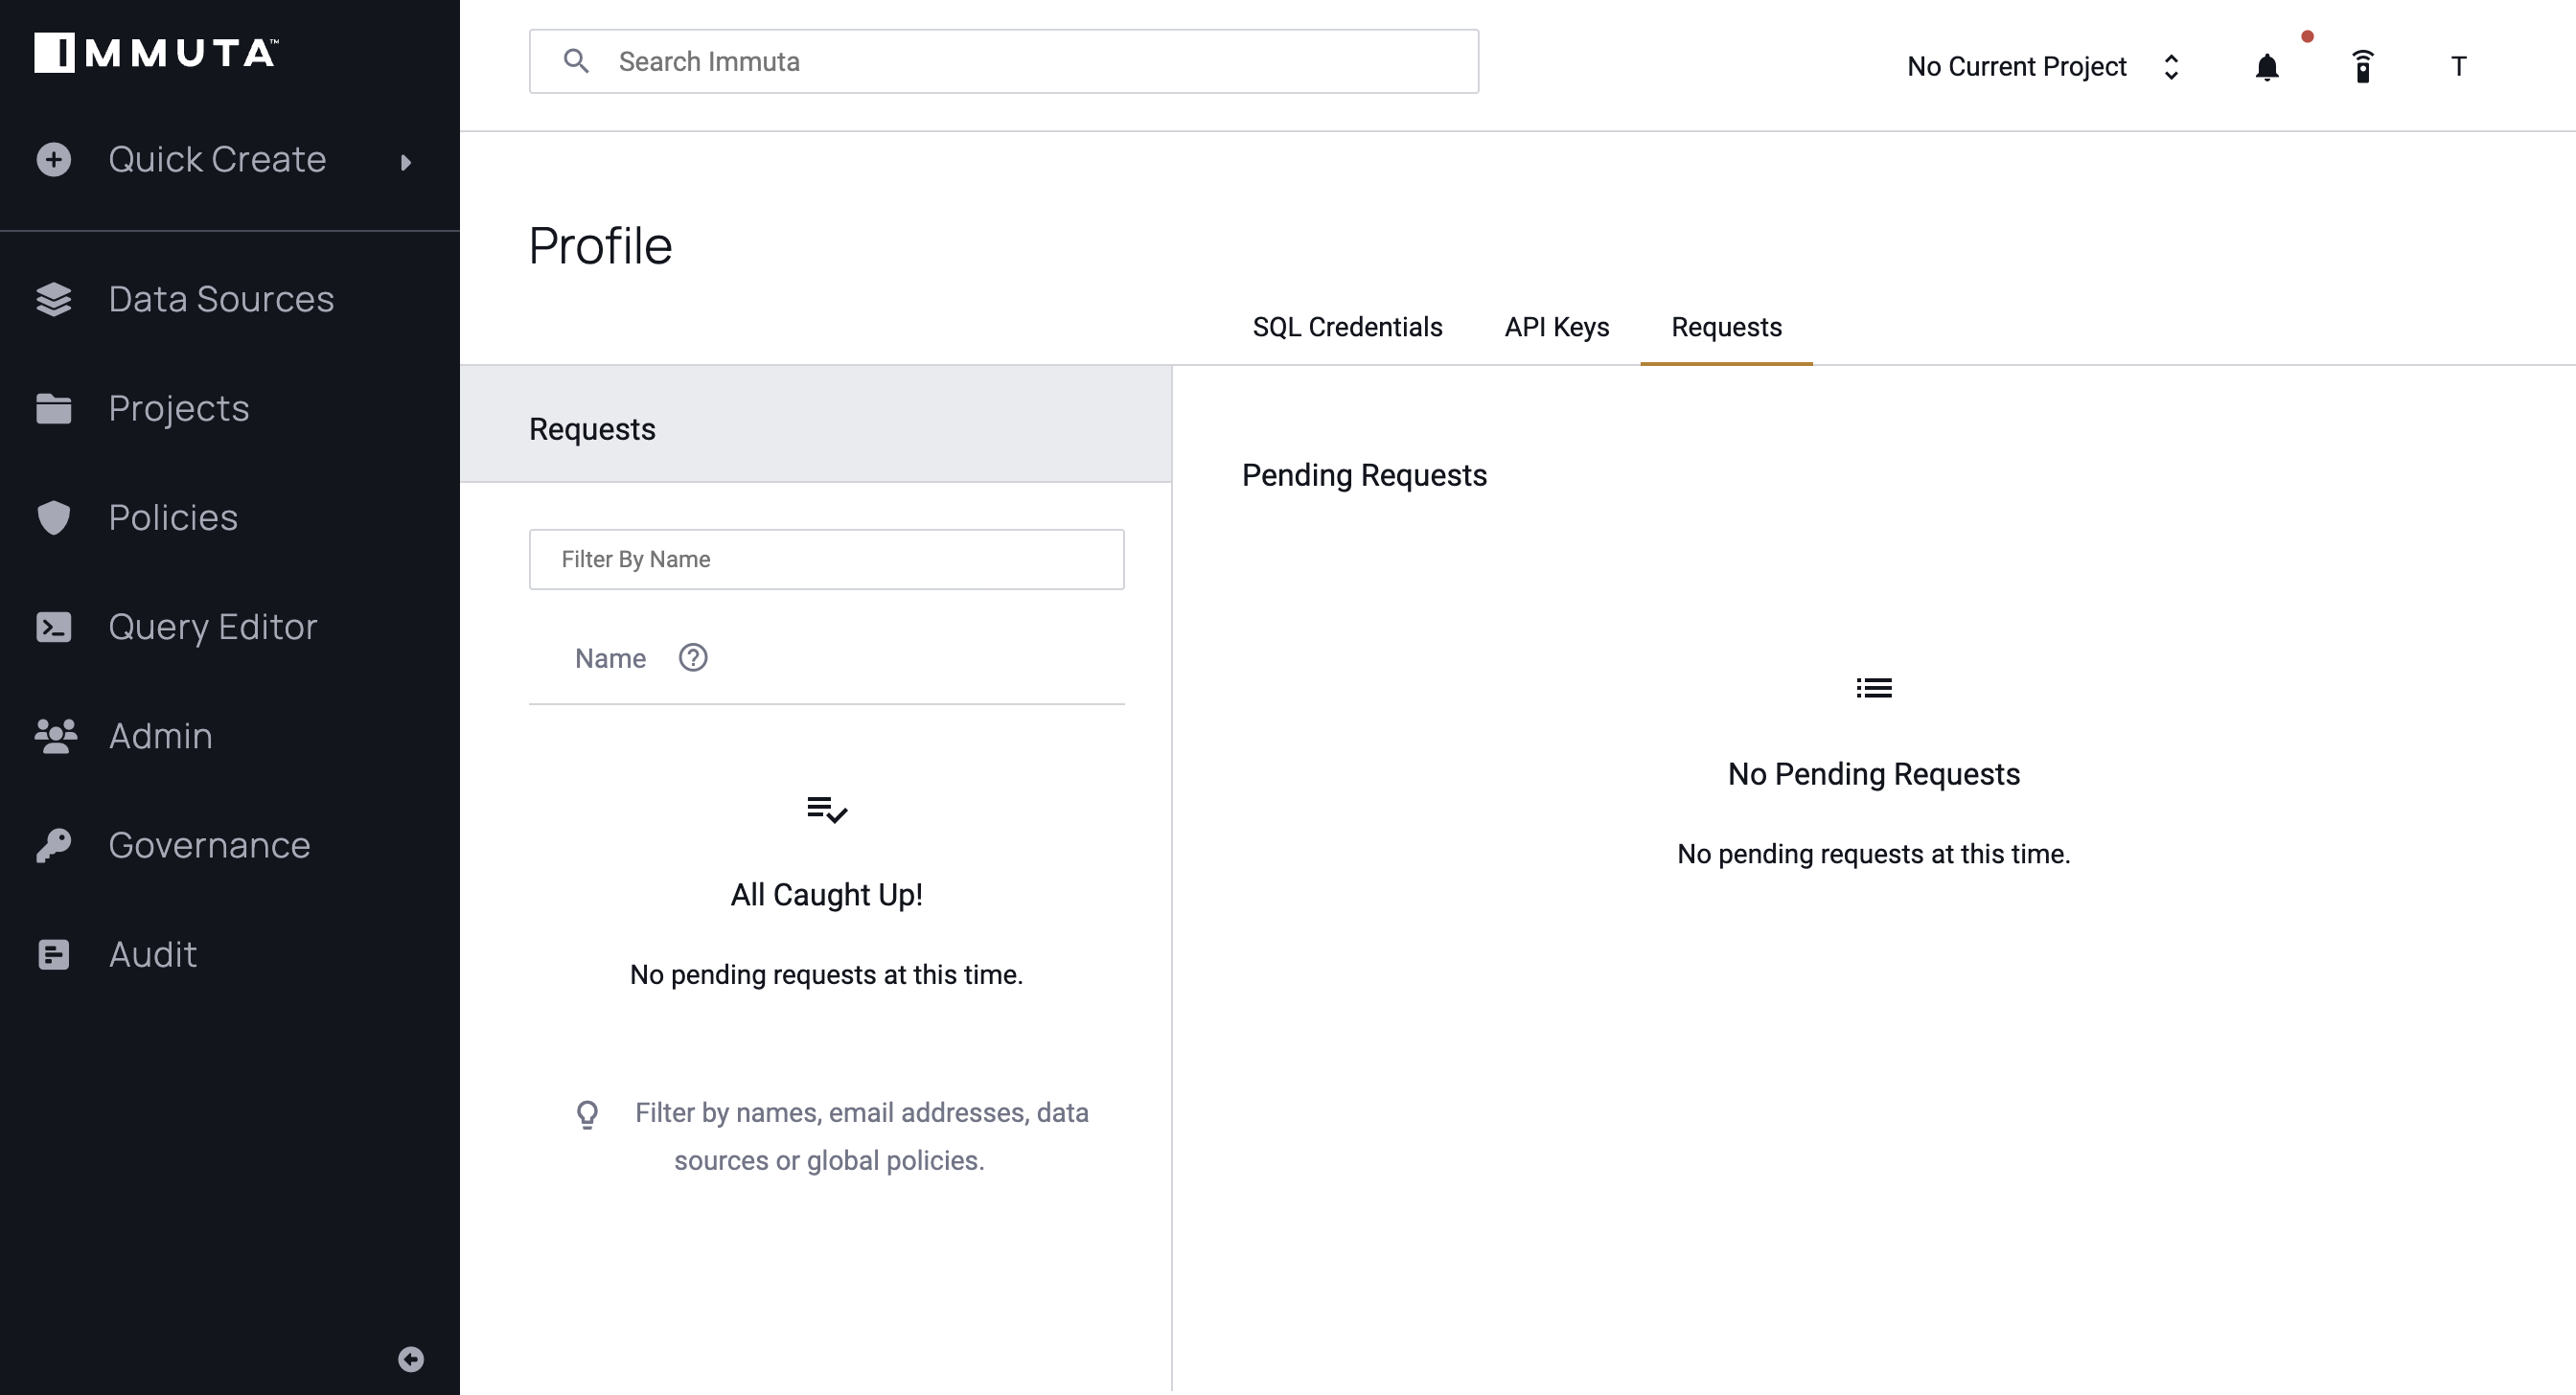Expand the Quick Create arrow
This screenshot has height=1395, width=2576.
(x=406, y=162)
